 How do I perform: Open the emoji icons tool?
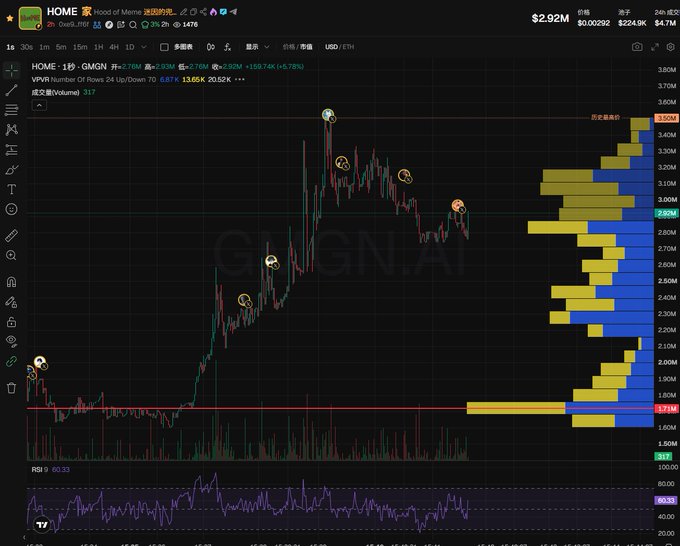point(12,209)
